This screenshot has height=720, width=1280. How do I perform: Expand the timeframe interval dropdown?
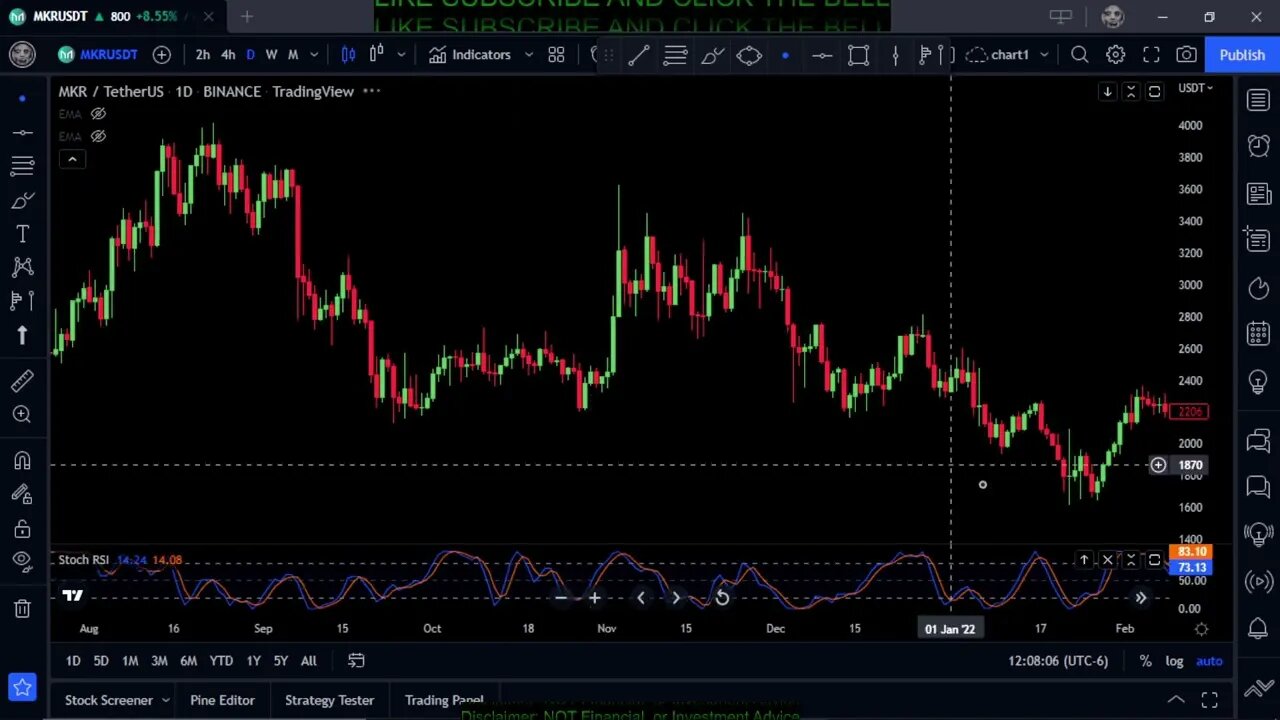click(x=314, y=54)
